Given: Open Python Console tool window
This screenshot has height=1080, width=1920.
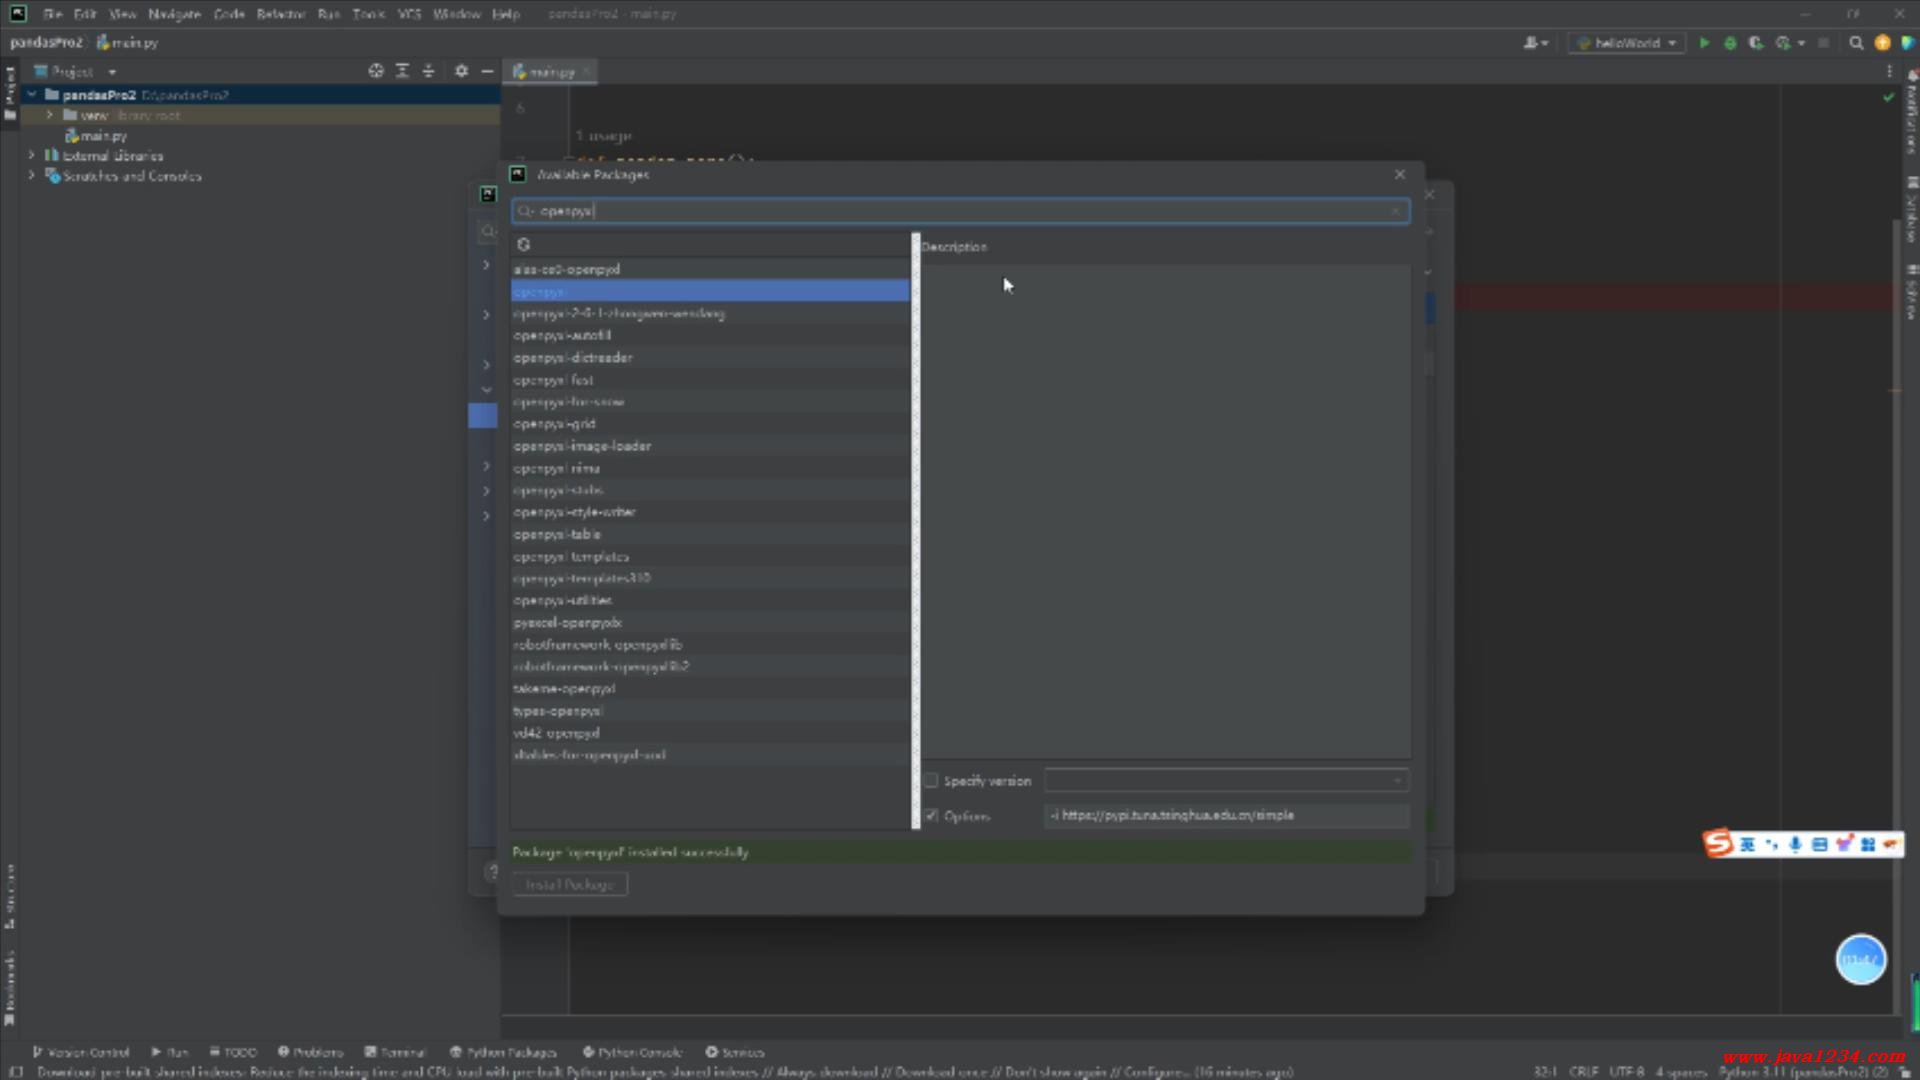Looking at the screenshot, I should pyautogui.click(x=632, y=1052).
